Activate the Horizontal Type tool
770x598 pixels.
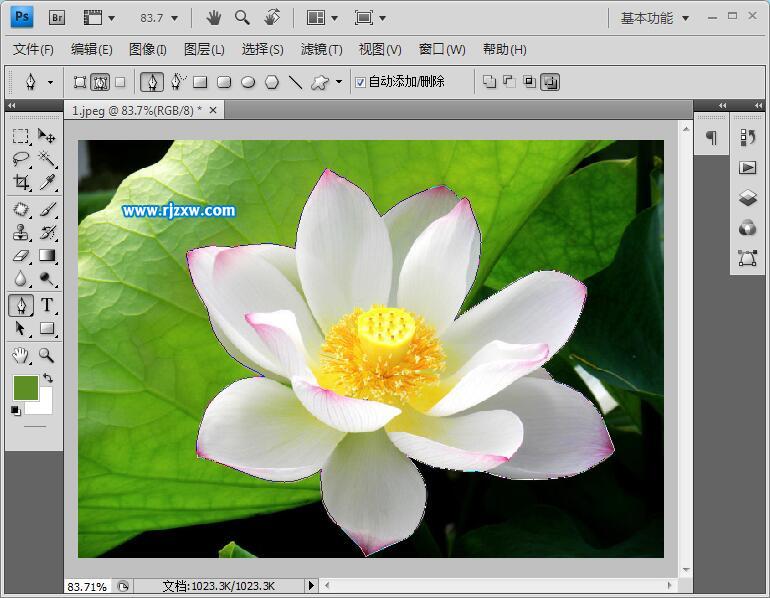47,305
